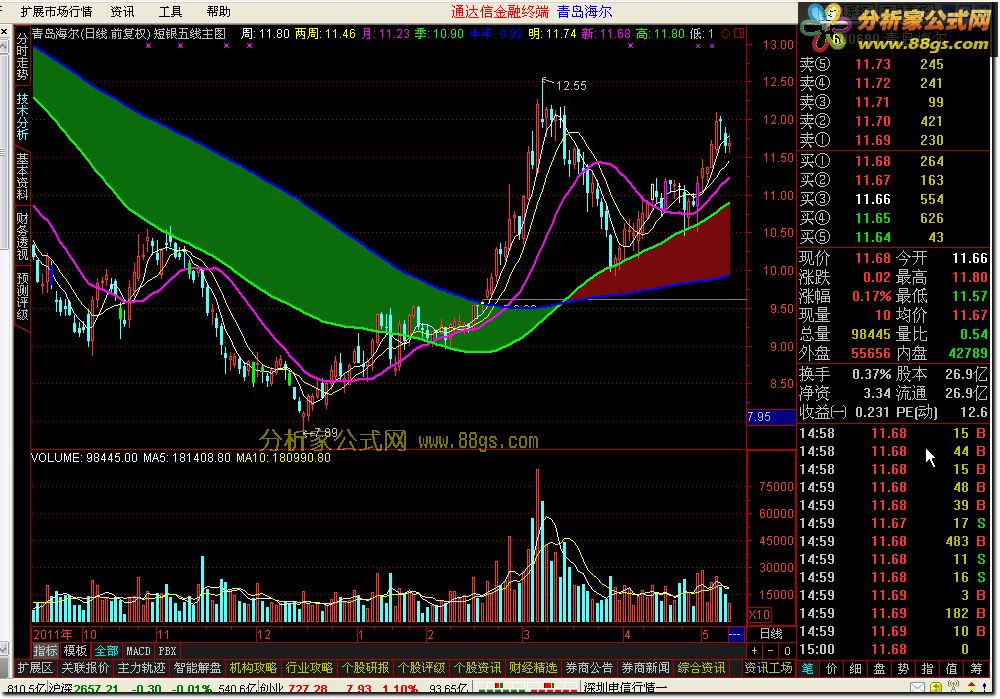Click the 深圳电信行情一 server label
The width and height of the screenshot is (1000, 699).
(x=626, y=688)
